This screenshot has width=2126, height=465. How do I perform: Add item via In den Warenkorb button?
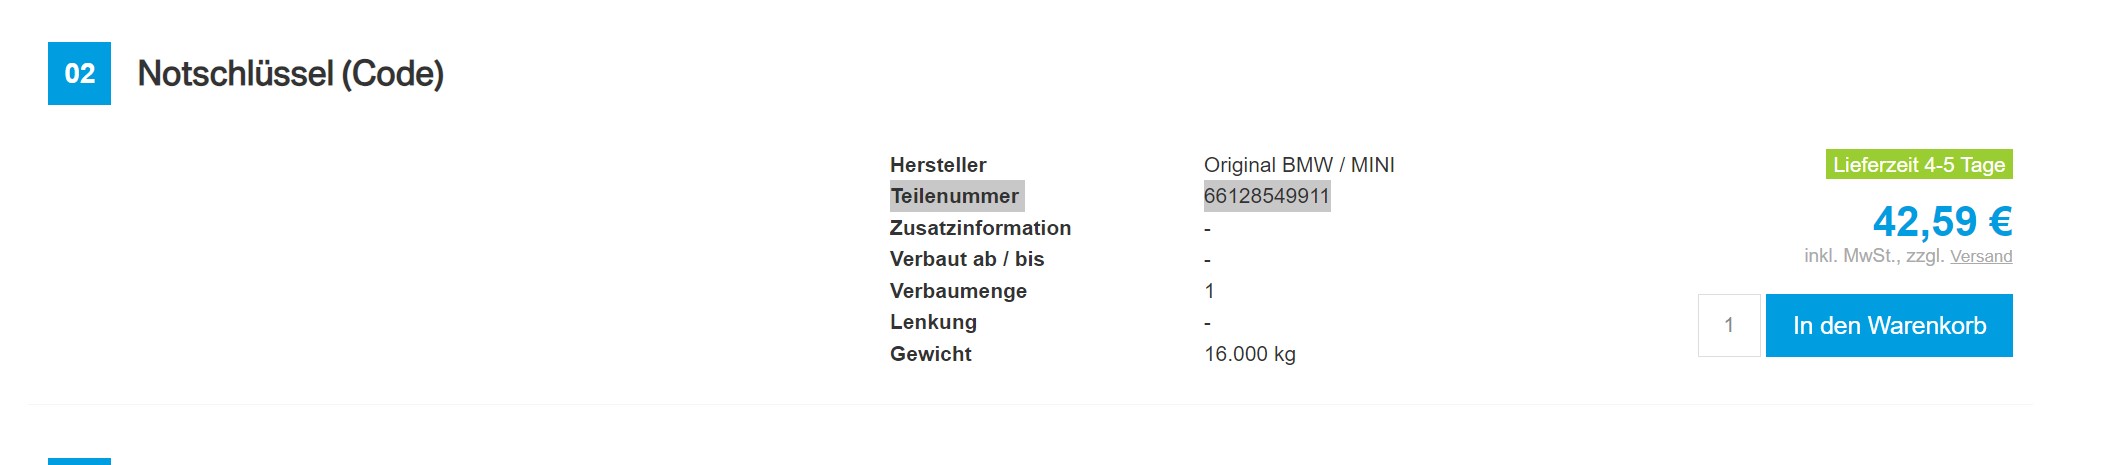pos(1889,325)
